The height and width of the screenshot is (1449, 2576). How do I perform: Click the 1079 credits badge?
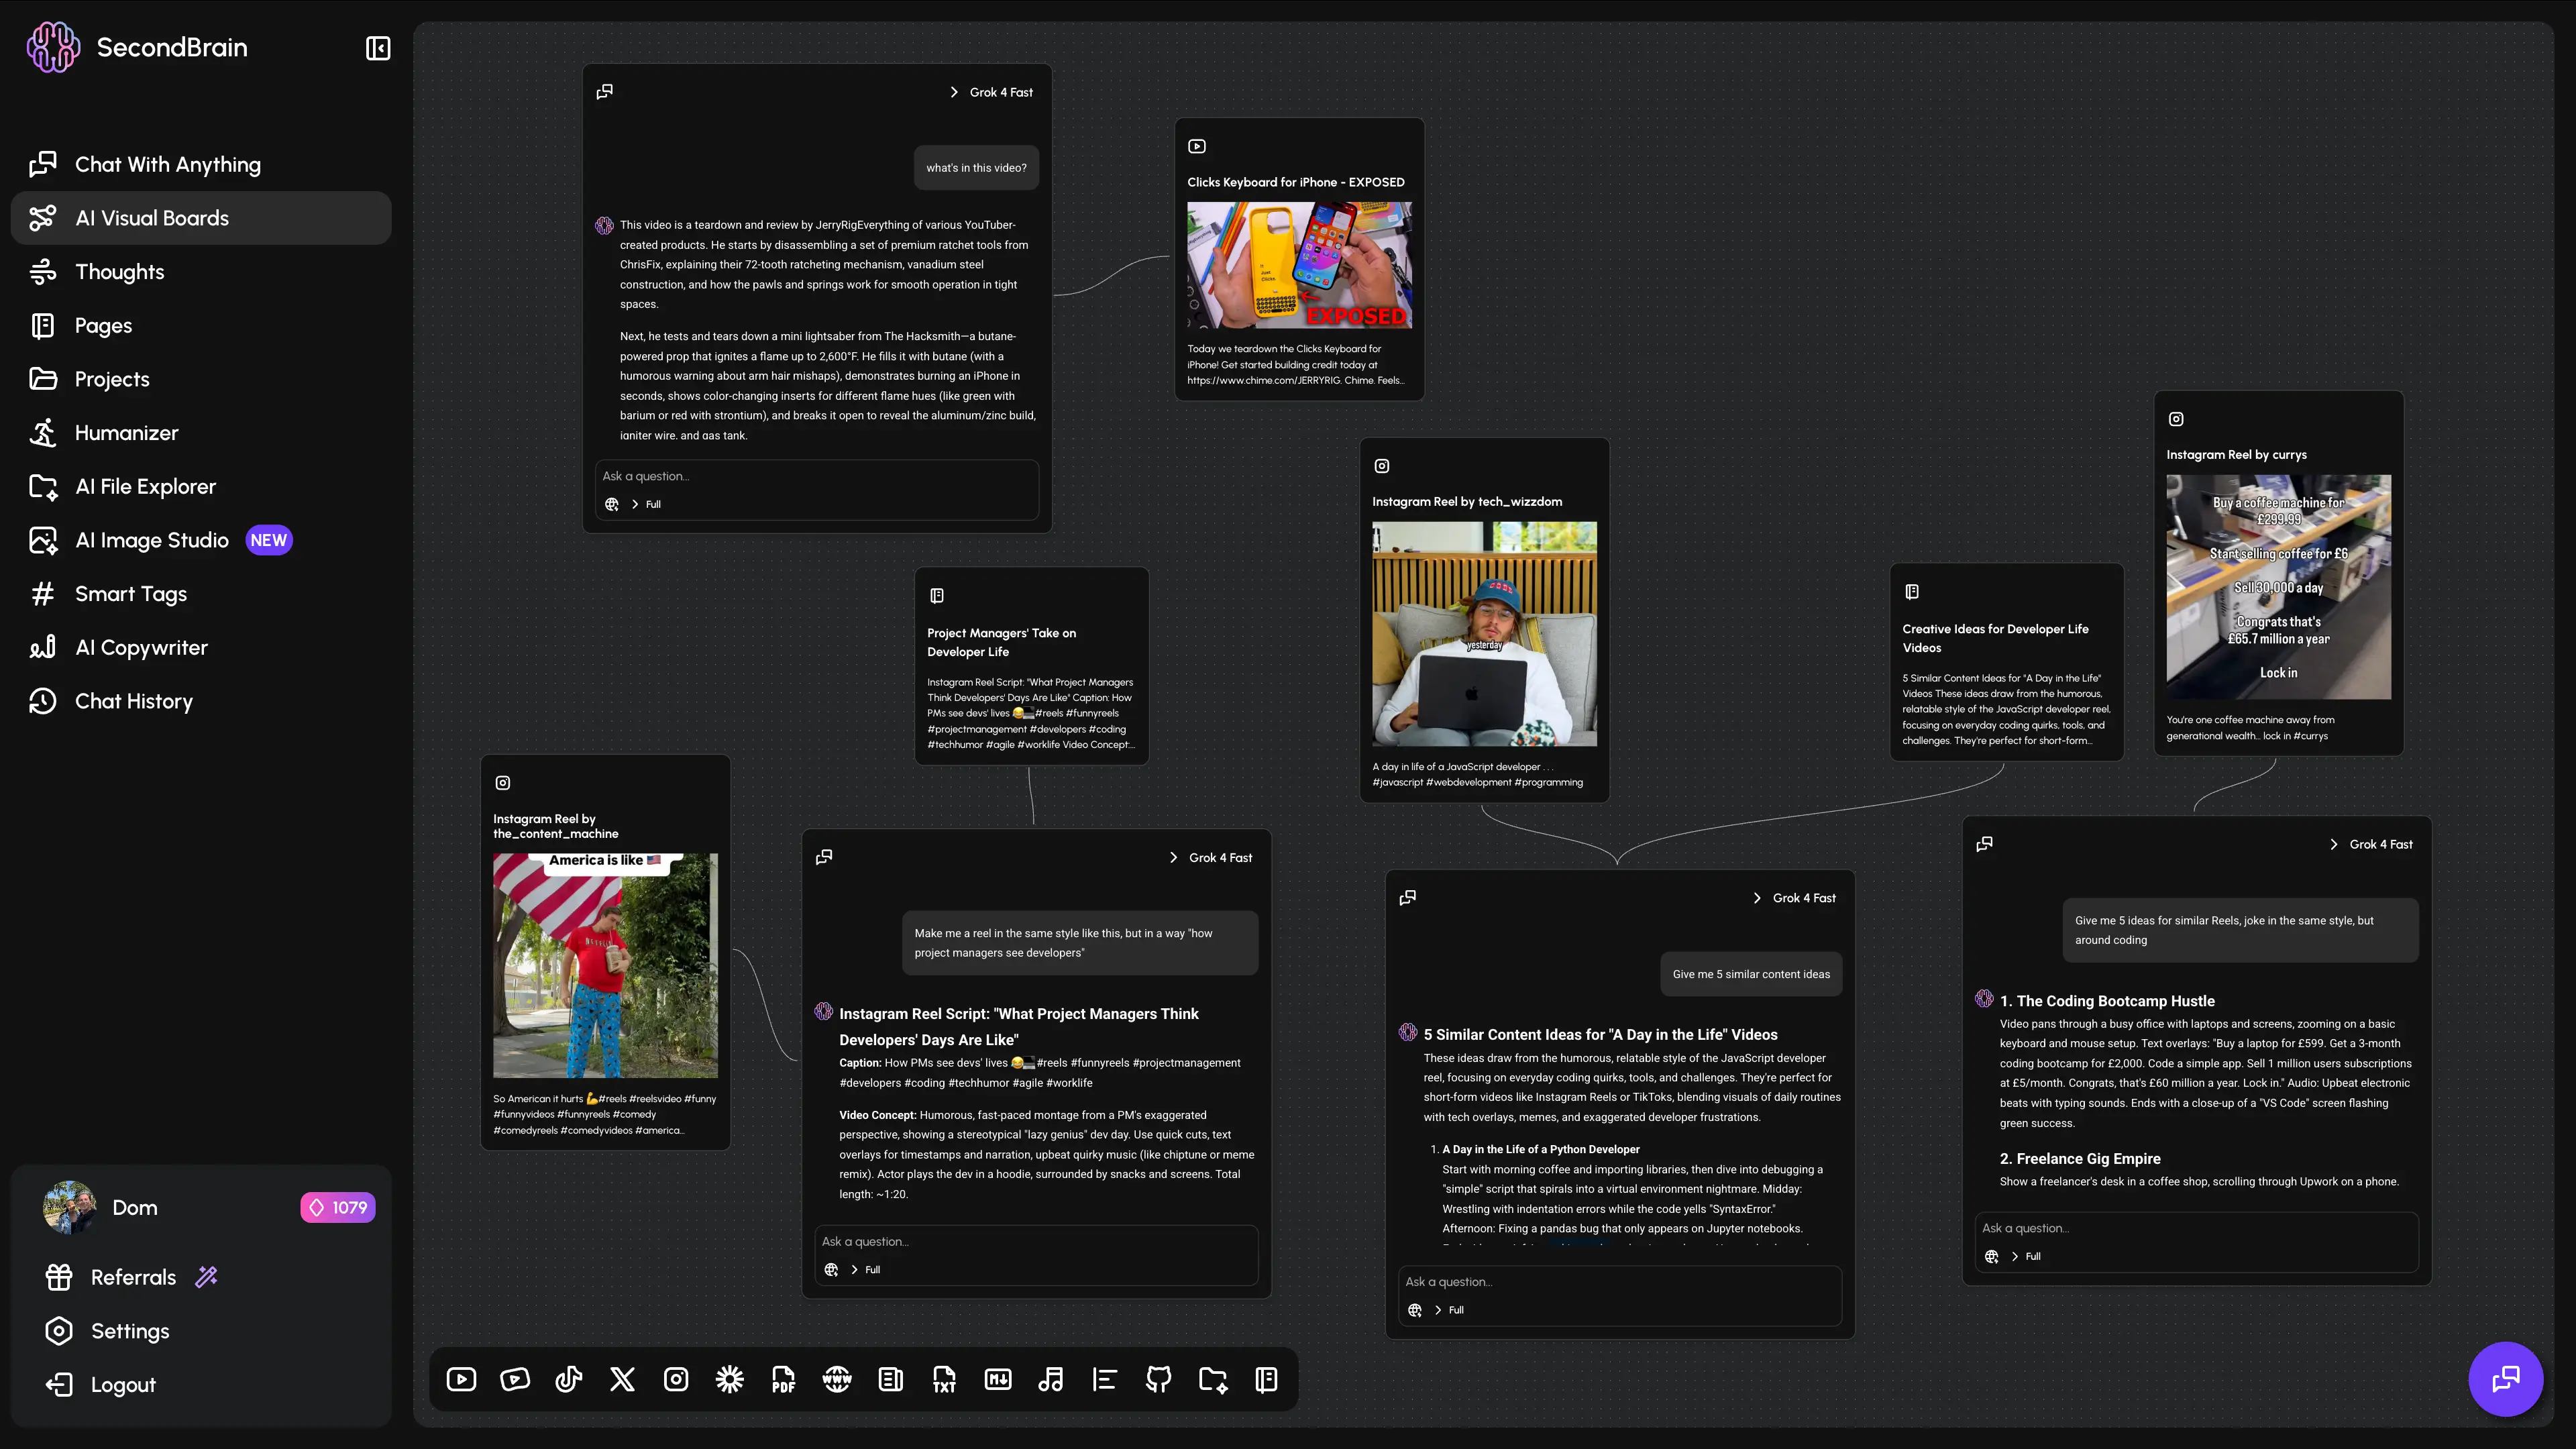click(x=338, y=1207)
